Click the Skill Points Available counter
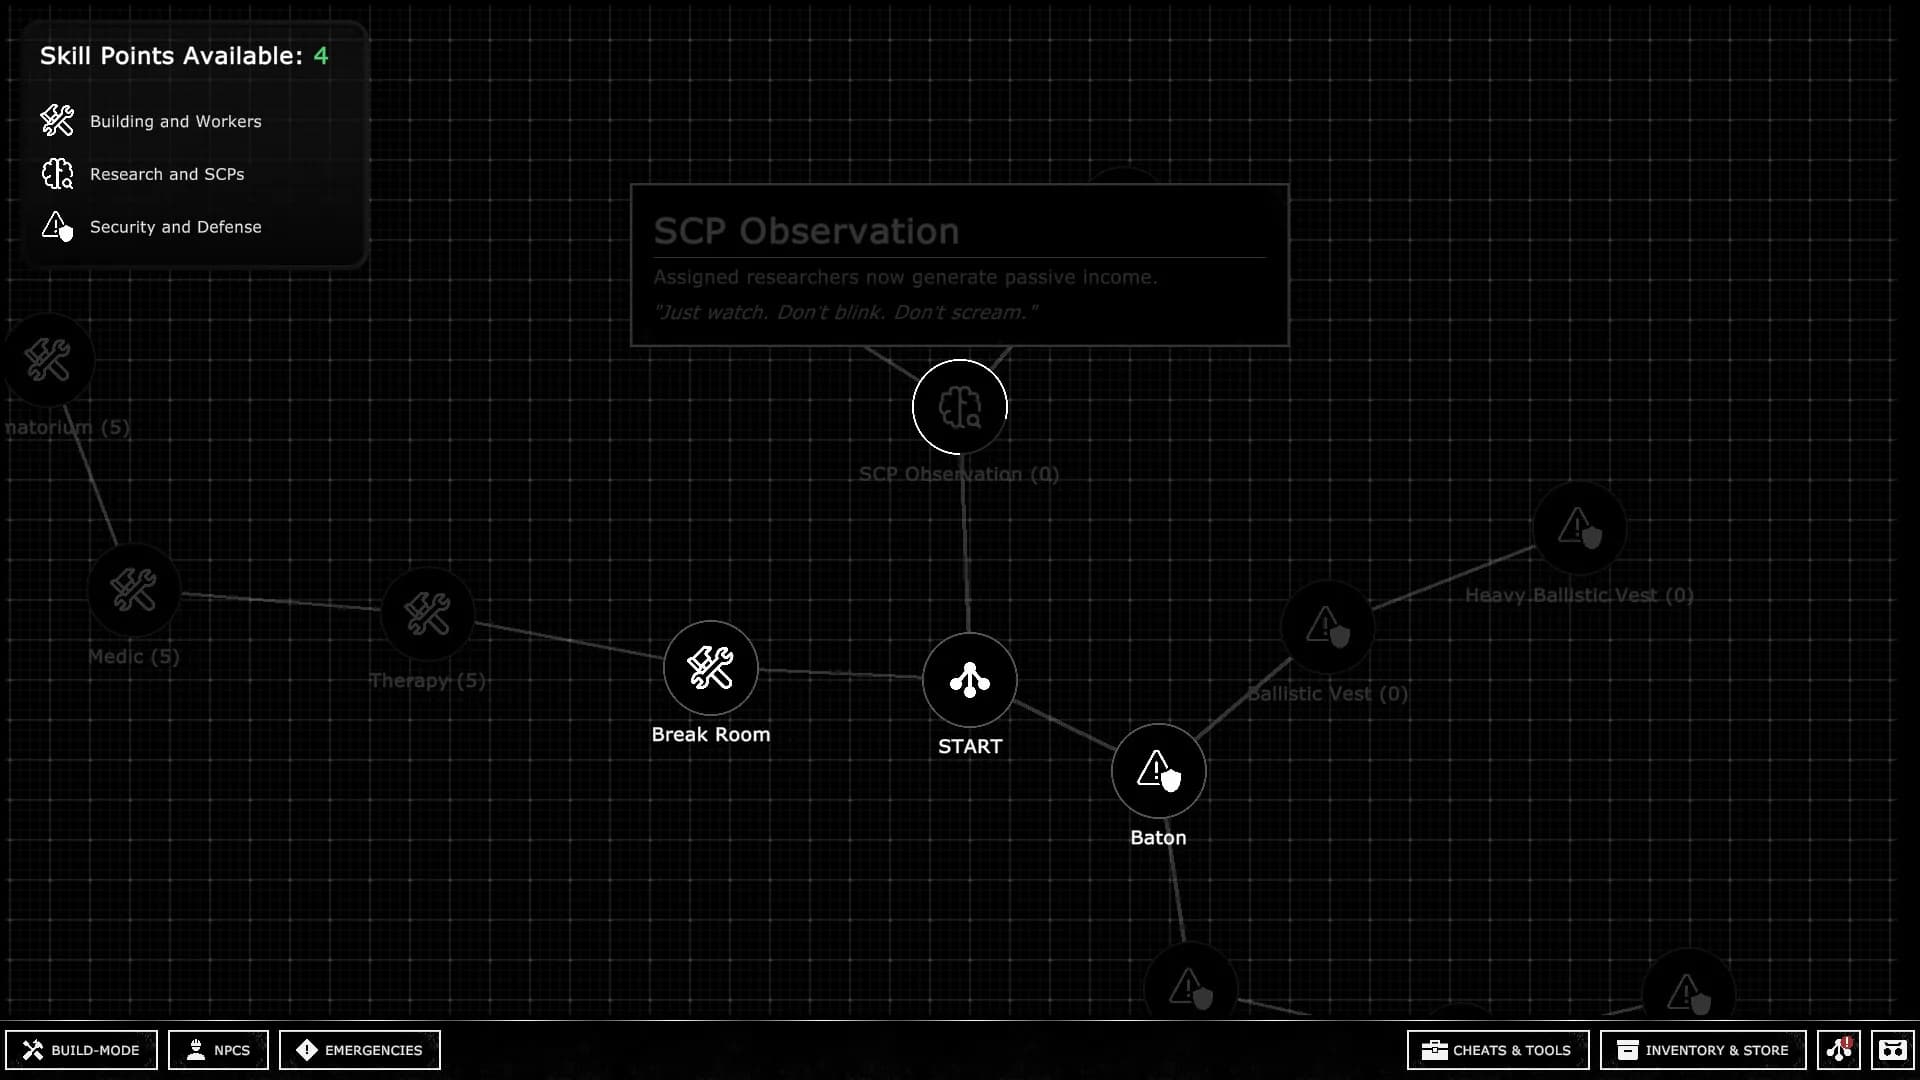 [x=184, y=56]
